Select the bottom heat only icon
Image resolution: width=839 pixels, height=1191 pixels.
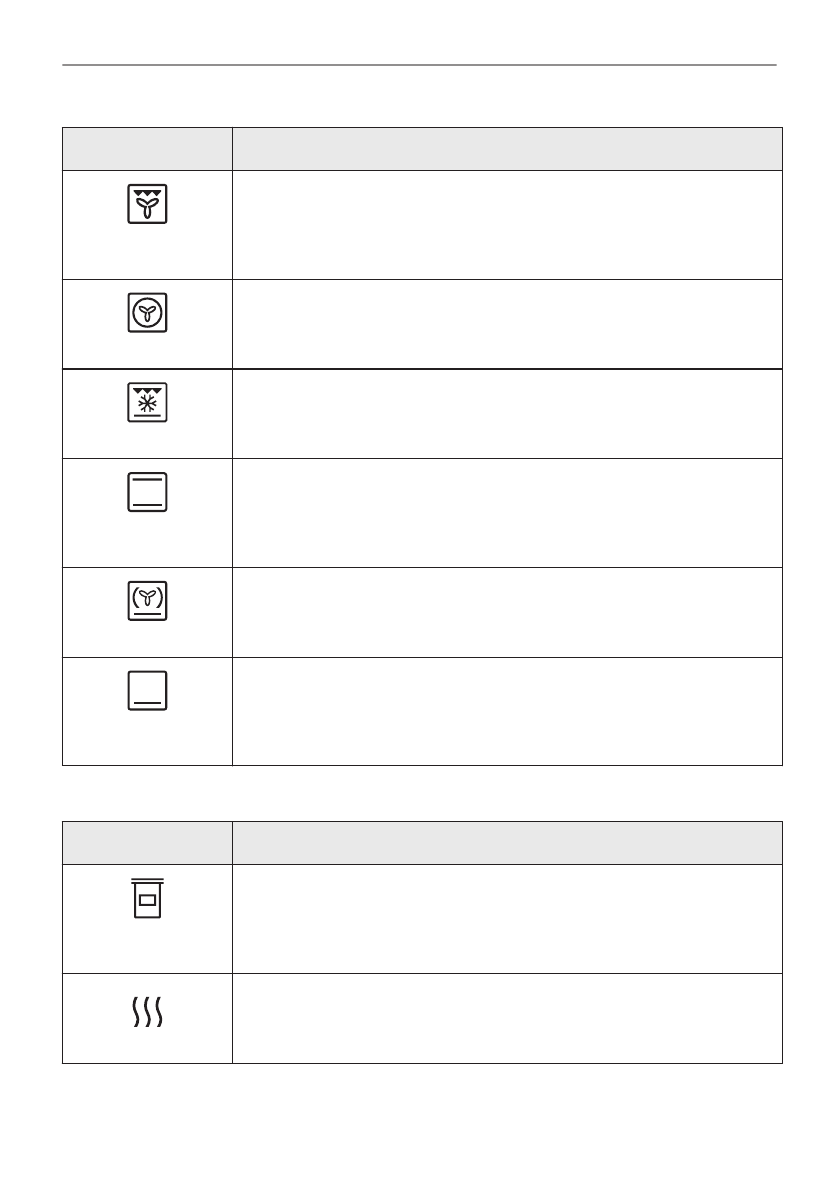coord(147,691)
